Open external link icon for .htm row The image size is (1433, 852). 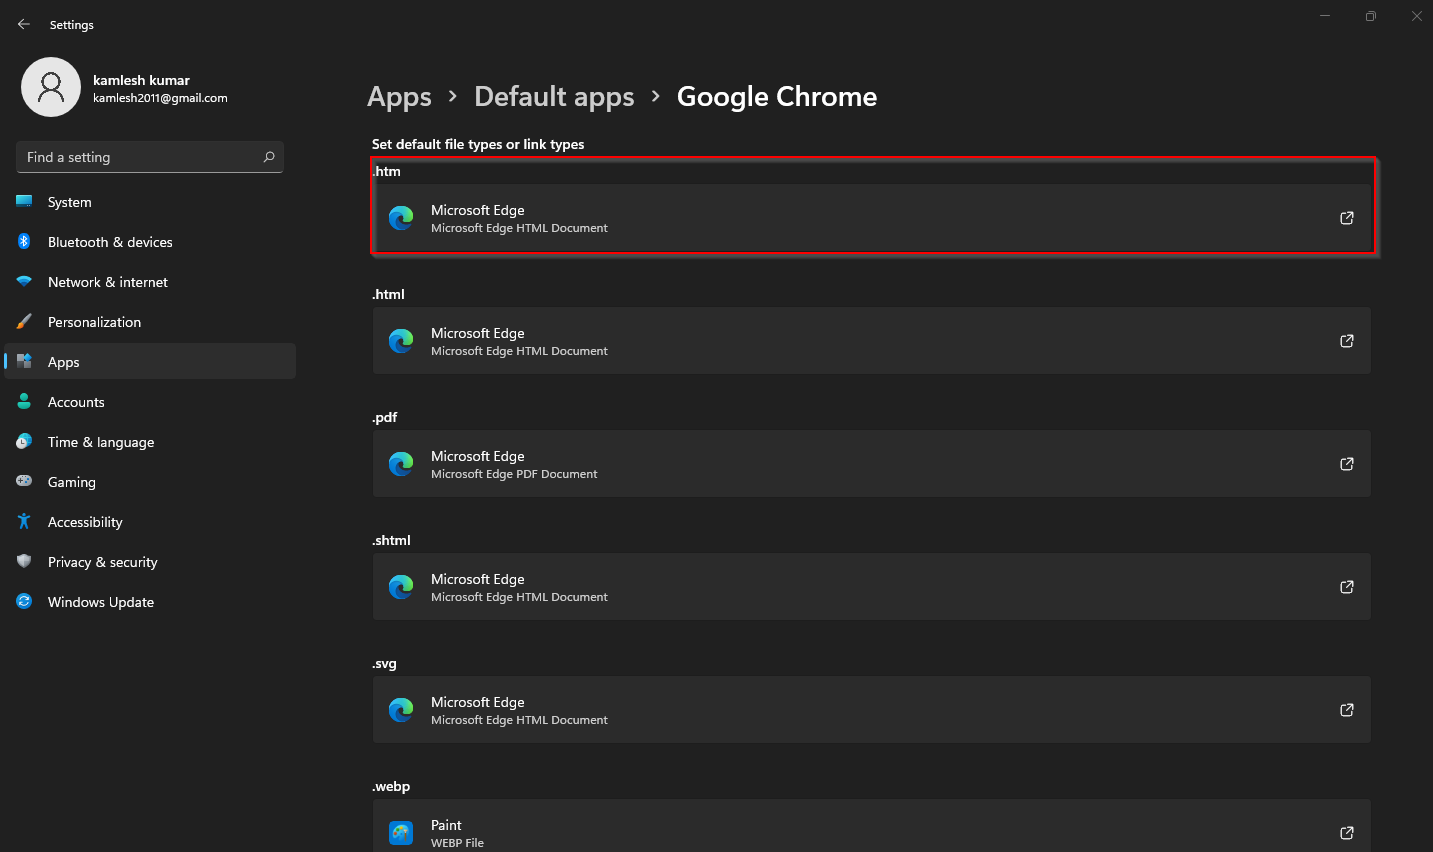point(1347,218)
